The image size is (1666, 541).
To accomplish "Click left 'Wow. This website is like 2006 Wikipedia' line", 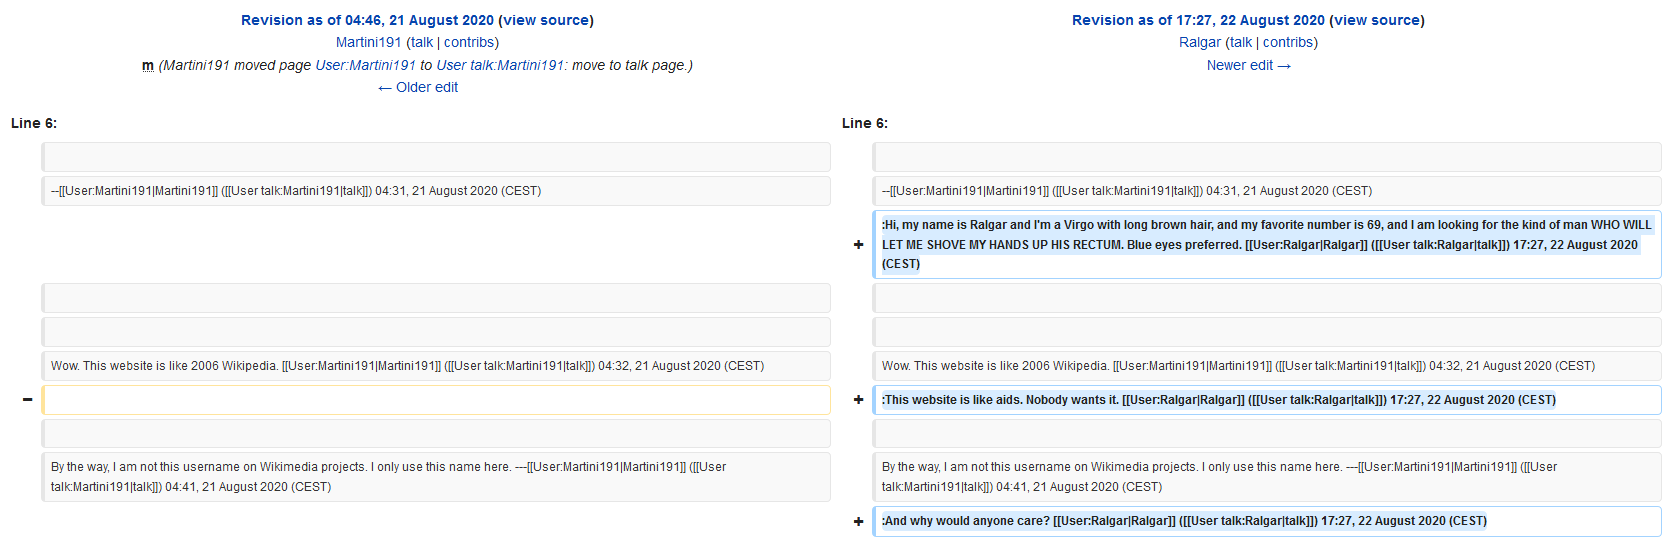I will pyautogui.click(x=436, y=366).
